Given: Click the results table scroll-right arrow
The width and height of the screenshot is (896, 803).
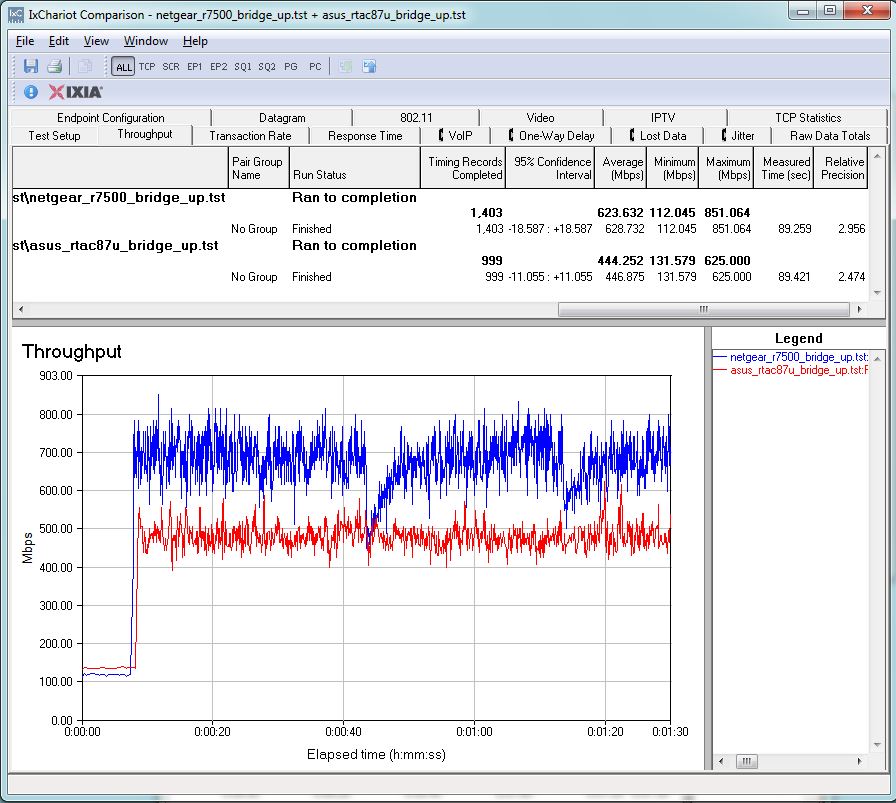Looking at the screenshot, I should (859, 309).
